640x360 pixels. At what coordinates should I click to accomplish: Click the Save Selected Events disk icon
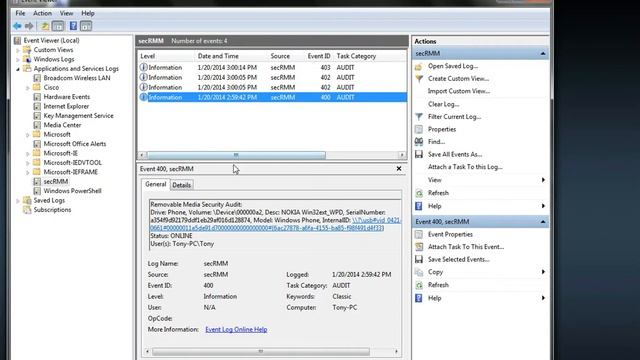coord(419,259)
